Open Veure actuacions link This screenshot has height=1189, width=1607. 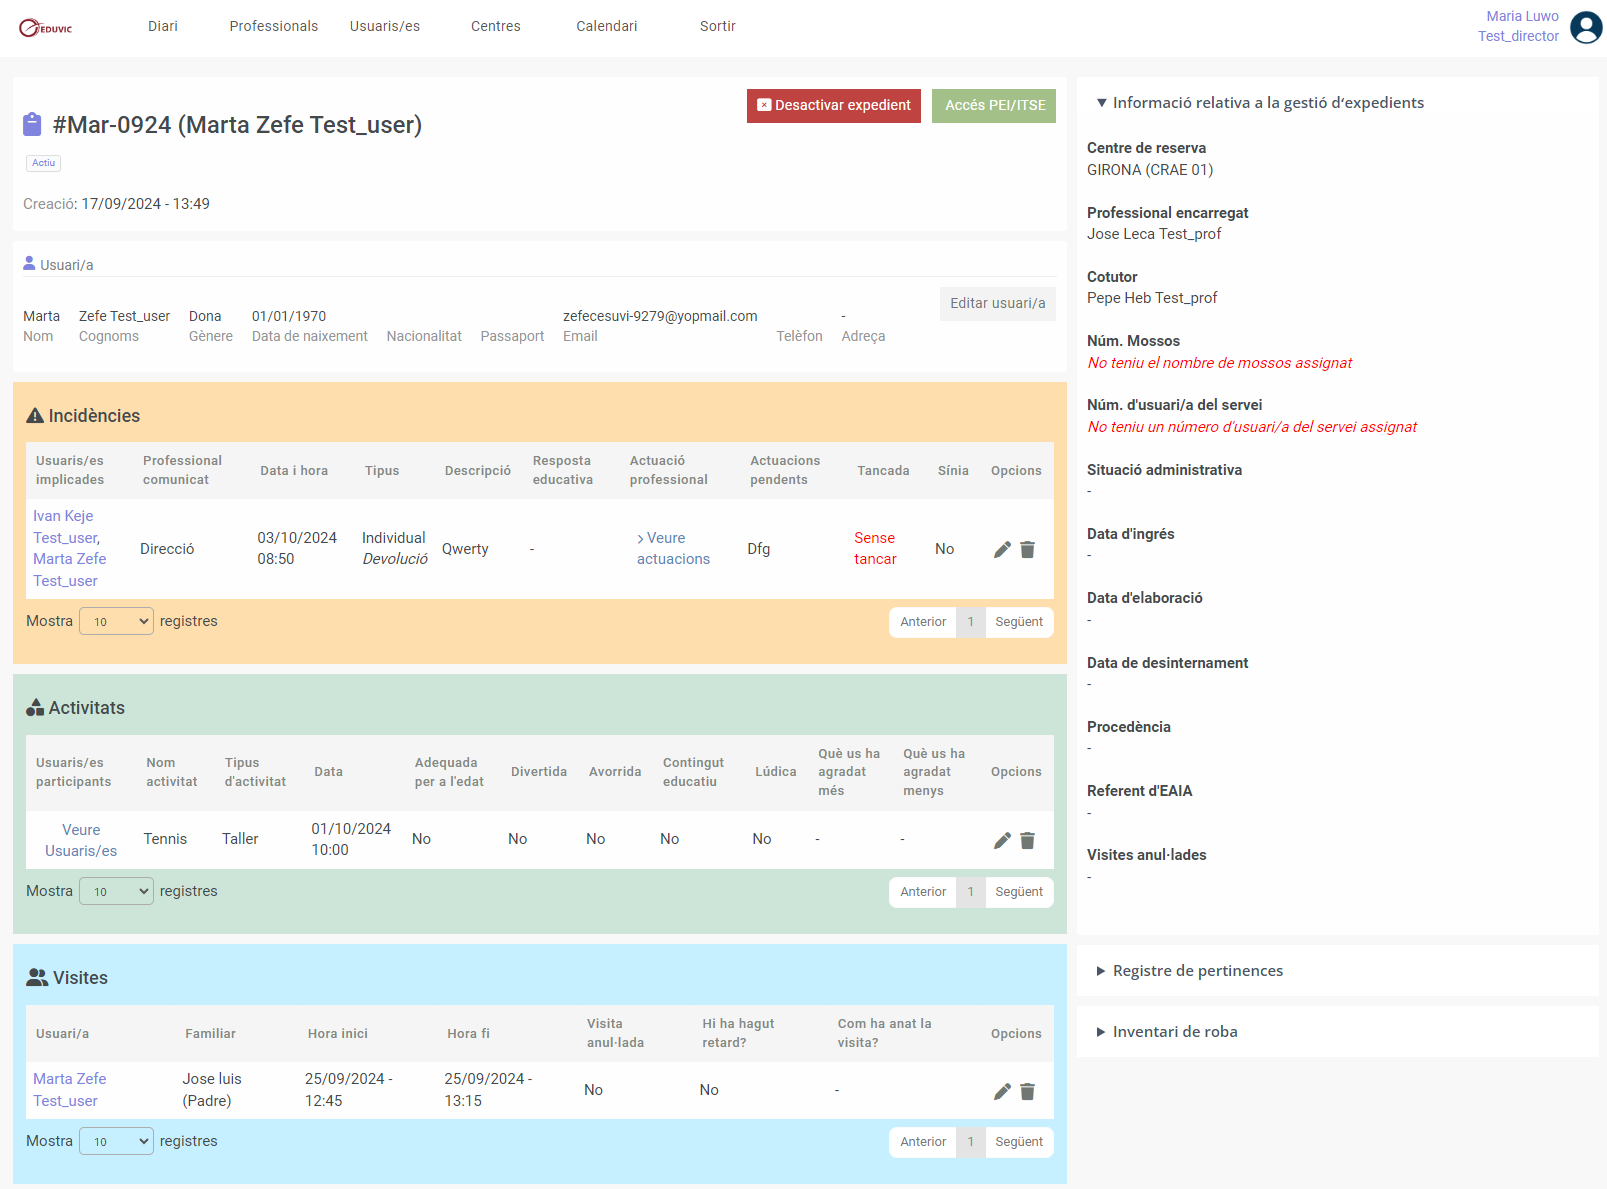(x=673, y=548)
